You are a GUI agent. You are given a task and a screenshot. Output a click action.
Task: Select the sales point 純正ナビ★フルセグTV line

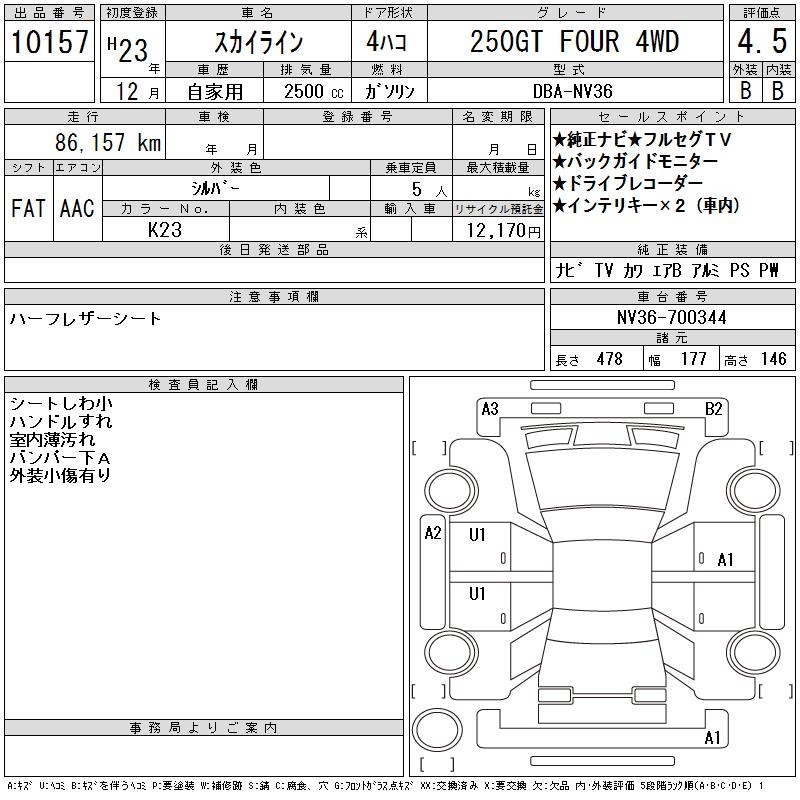click(x=642, y=139)
